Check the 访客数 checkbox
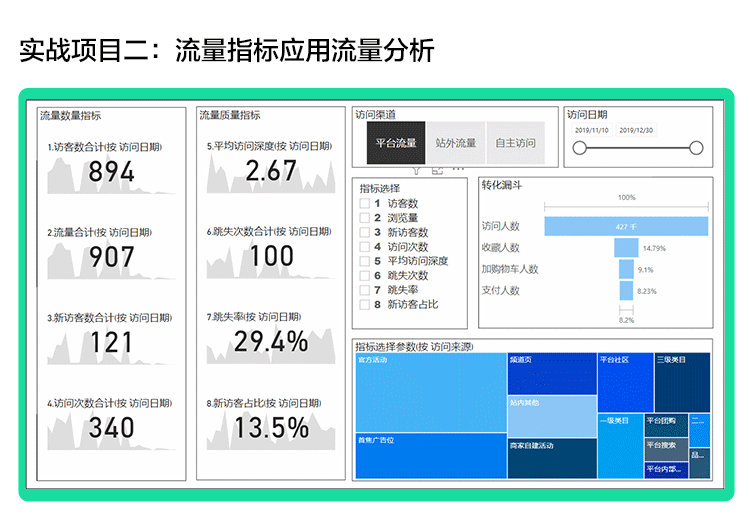750x527 pixels. pyautogui.click(x=365, y=204)
